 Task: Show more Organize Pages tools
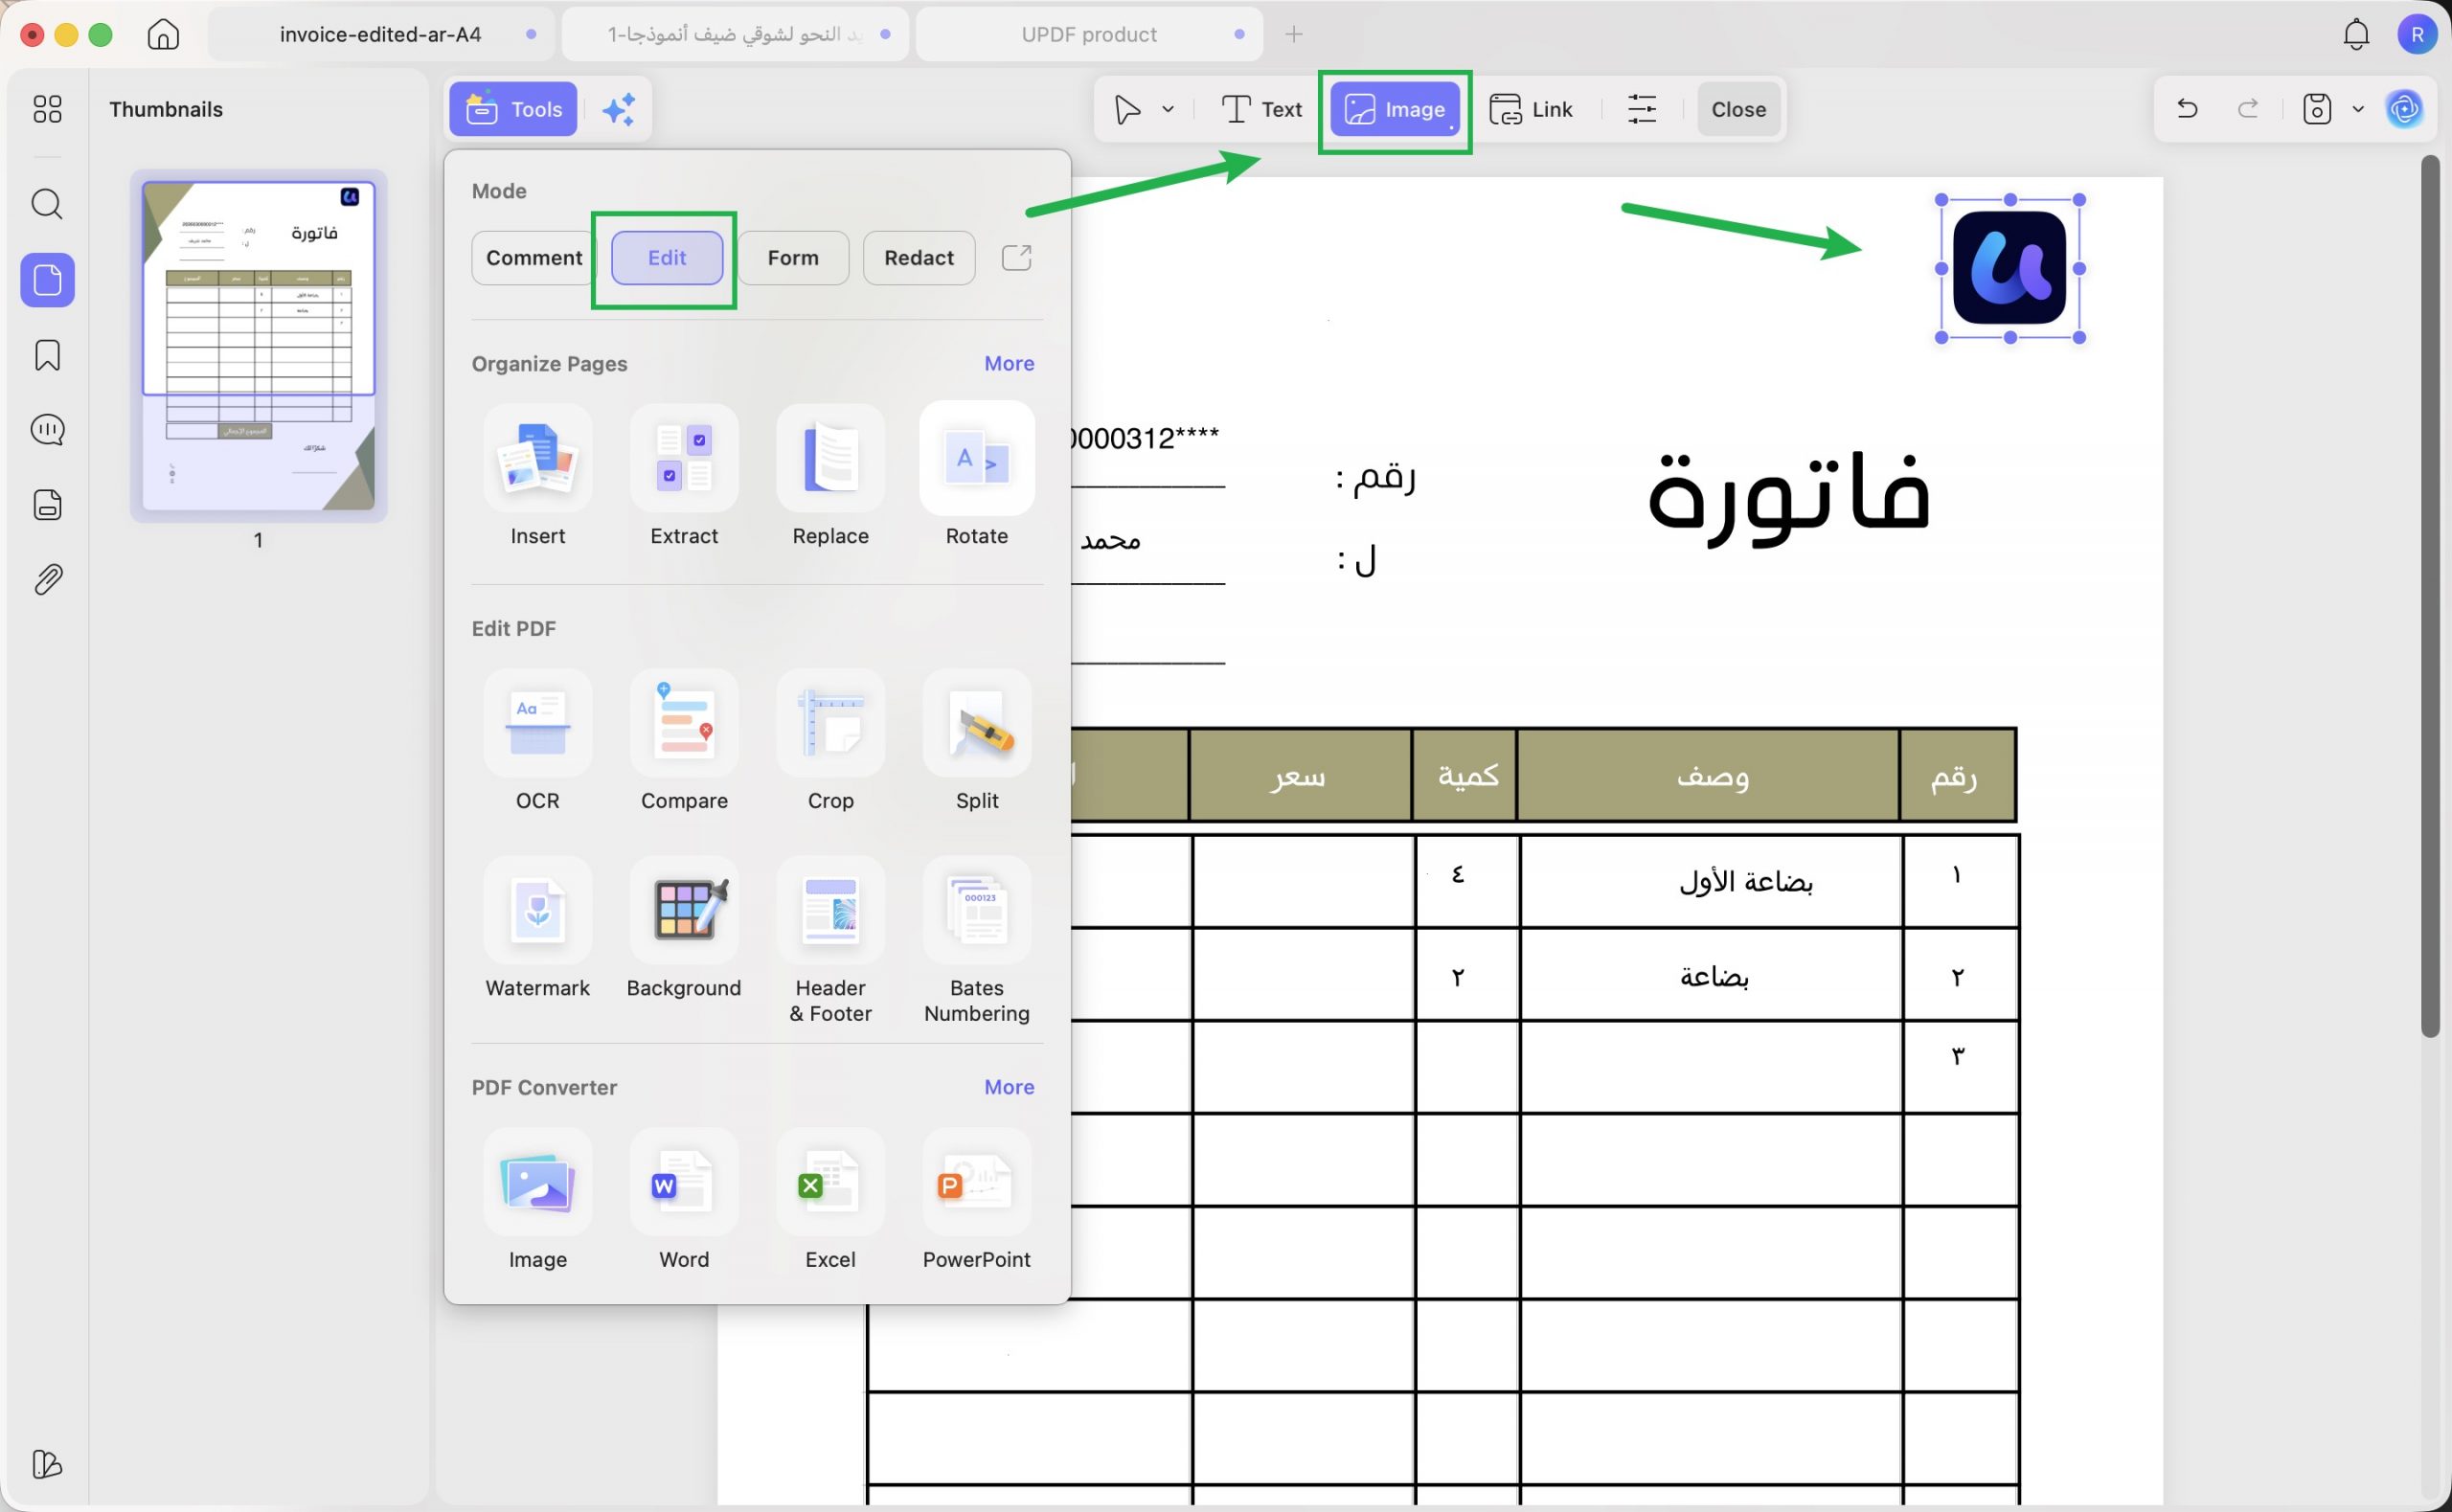pyautogui.click(x=1009, y=363)
